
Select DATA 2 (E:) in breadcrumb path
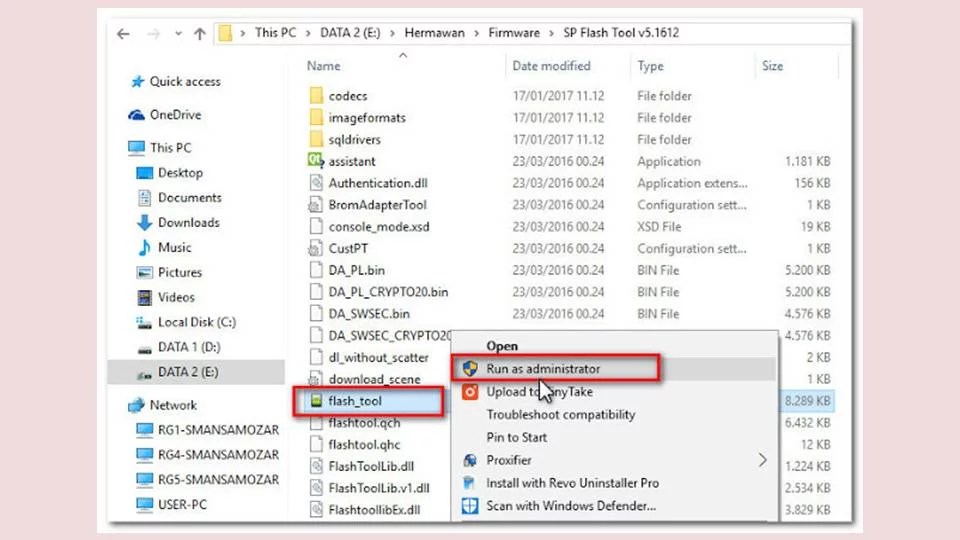click(350, 32)
